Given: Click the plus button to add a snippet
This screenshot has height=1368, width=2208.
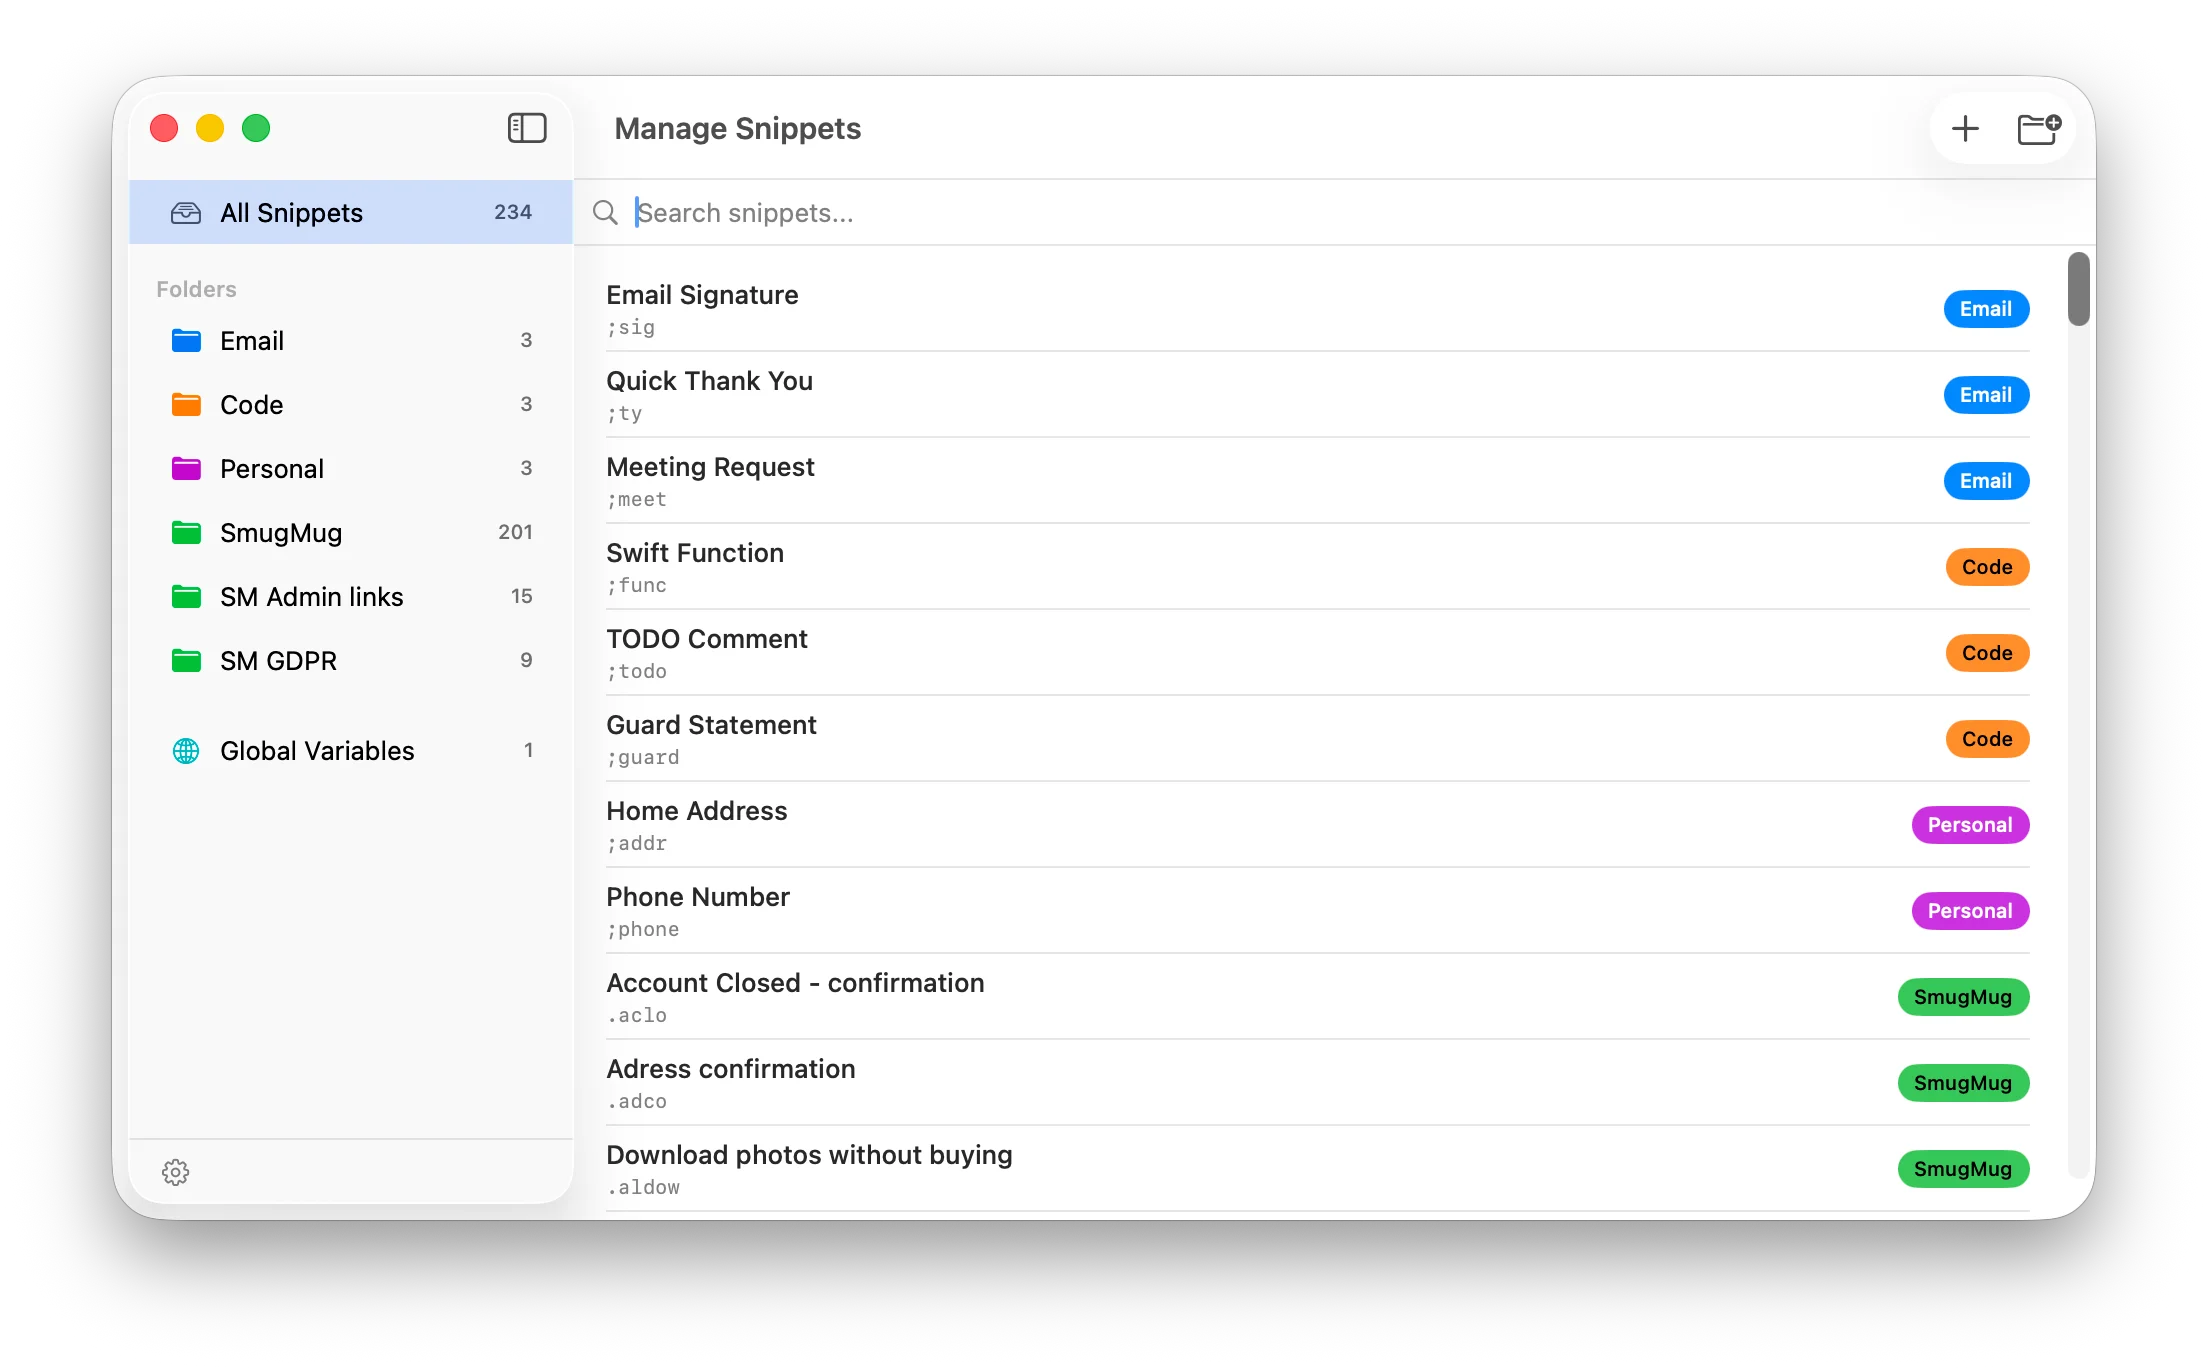Looking at the screenshot, I should pyautogui.click(x=1964, y=128).
